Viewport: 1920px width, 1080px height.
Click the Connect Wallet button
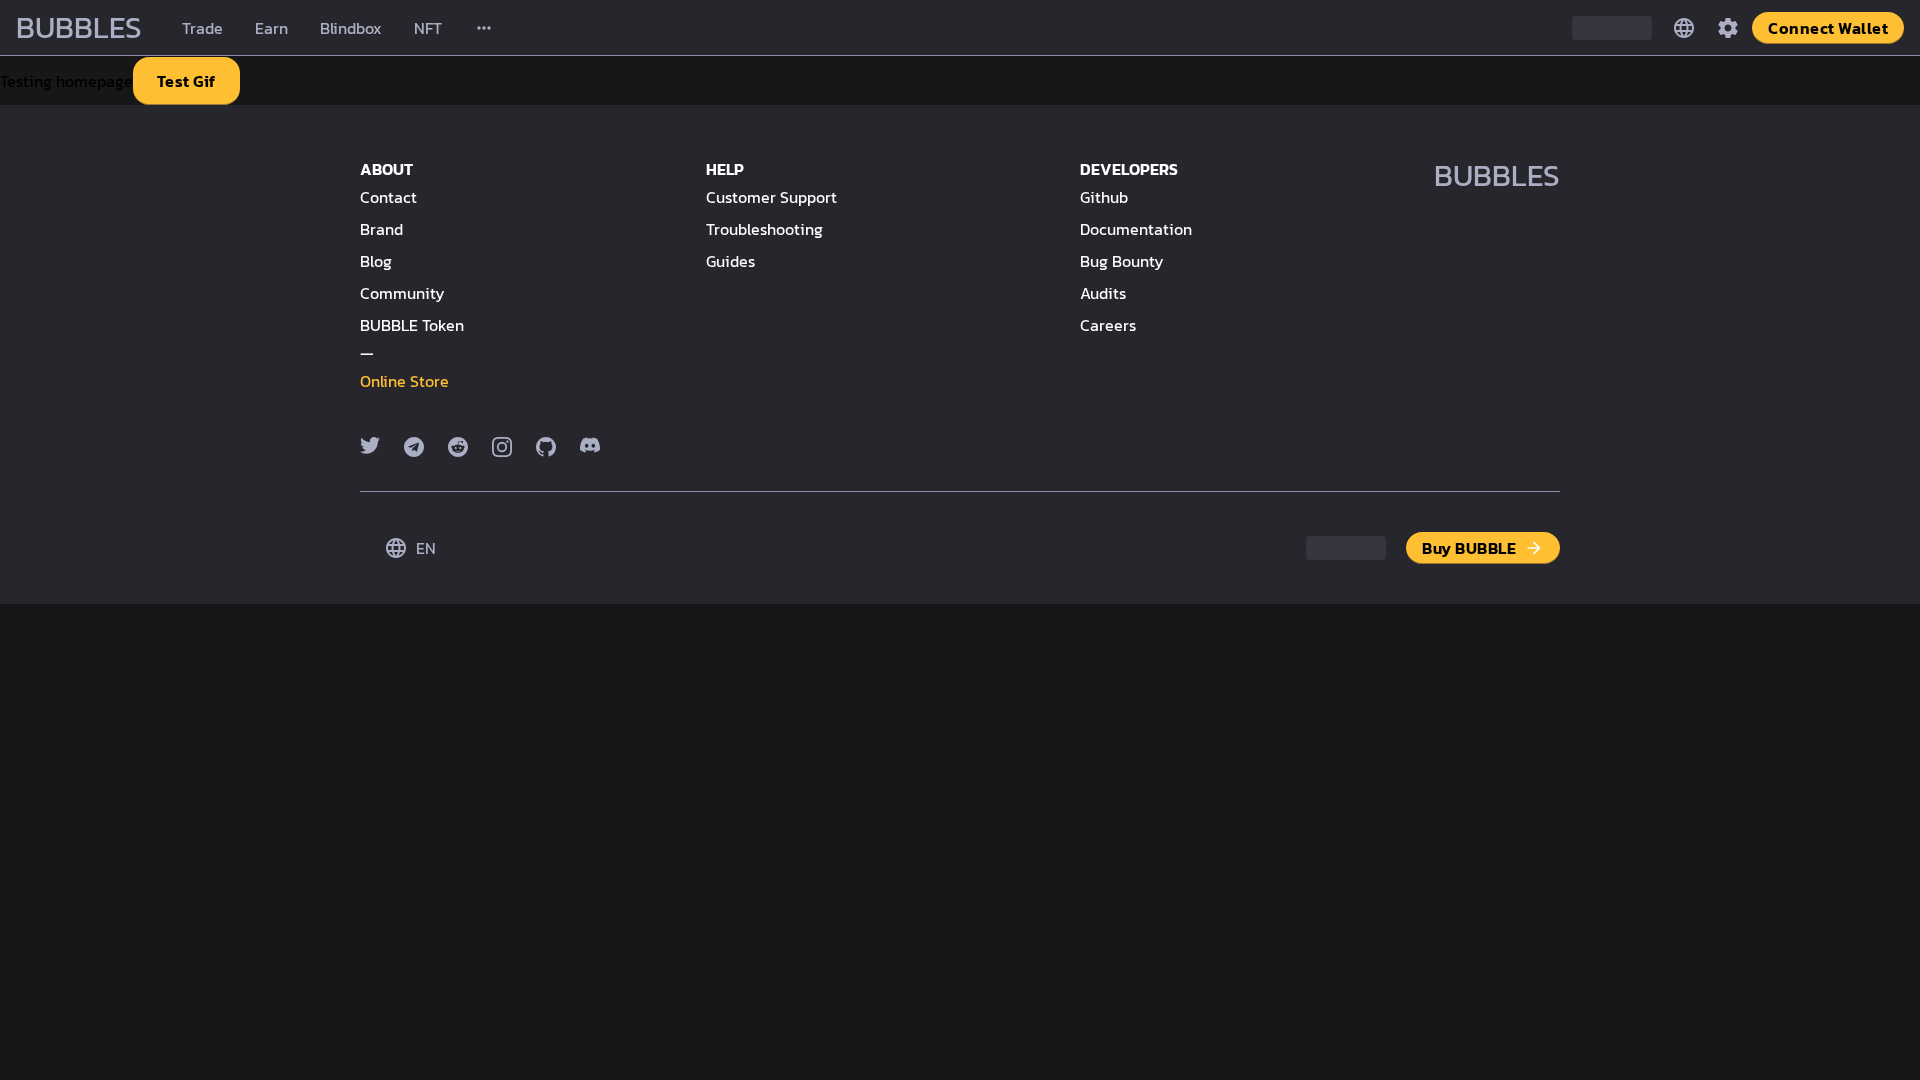pos(1827,28)
